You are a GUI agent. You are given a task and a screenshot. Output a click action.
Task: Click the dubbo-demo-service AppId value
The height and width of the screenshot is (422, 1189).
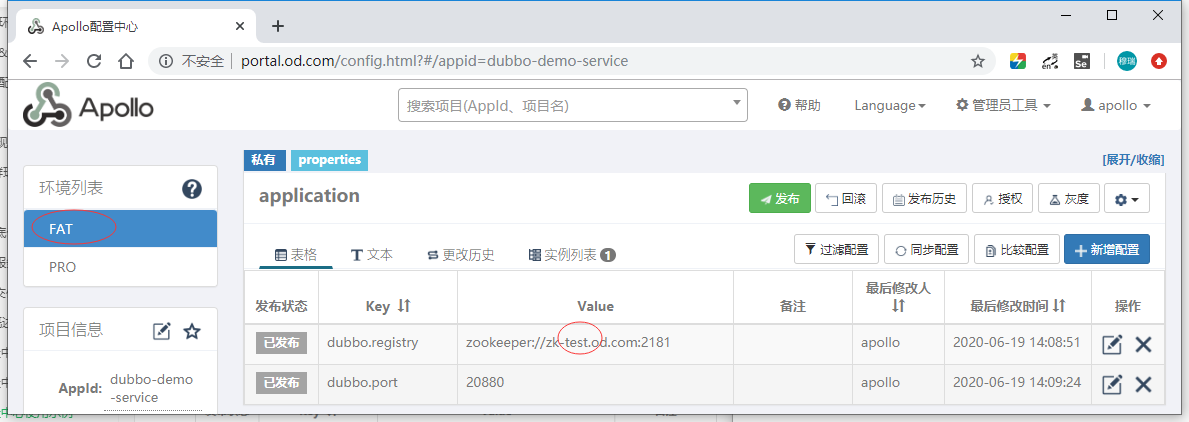tap(152, 388)
